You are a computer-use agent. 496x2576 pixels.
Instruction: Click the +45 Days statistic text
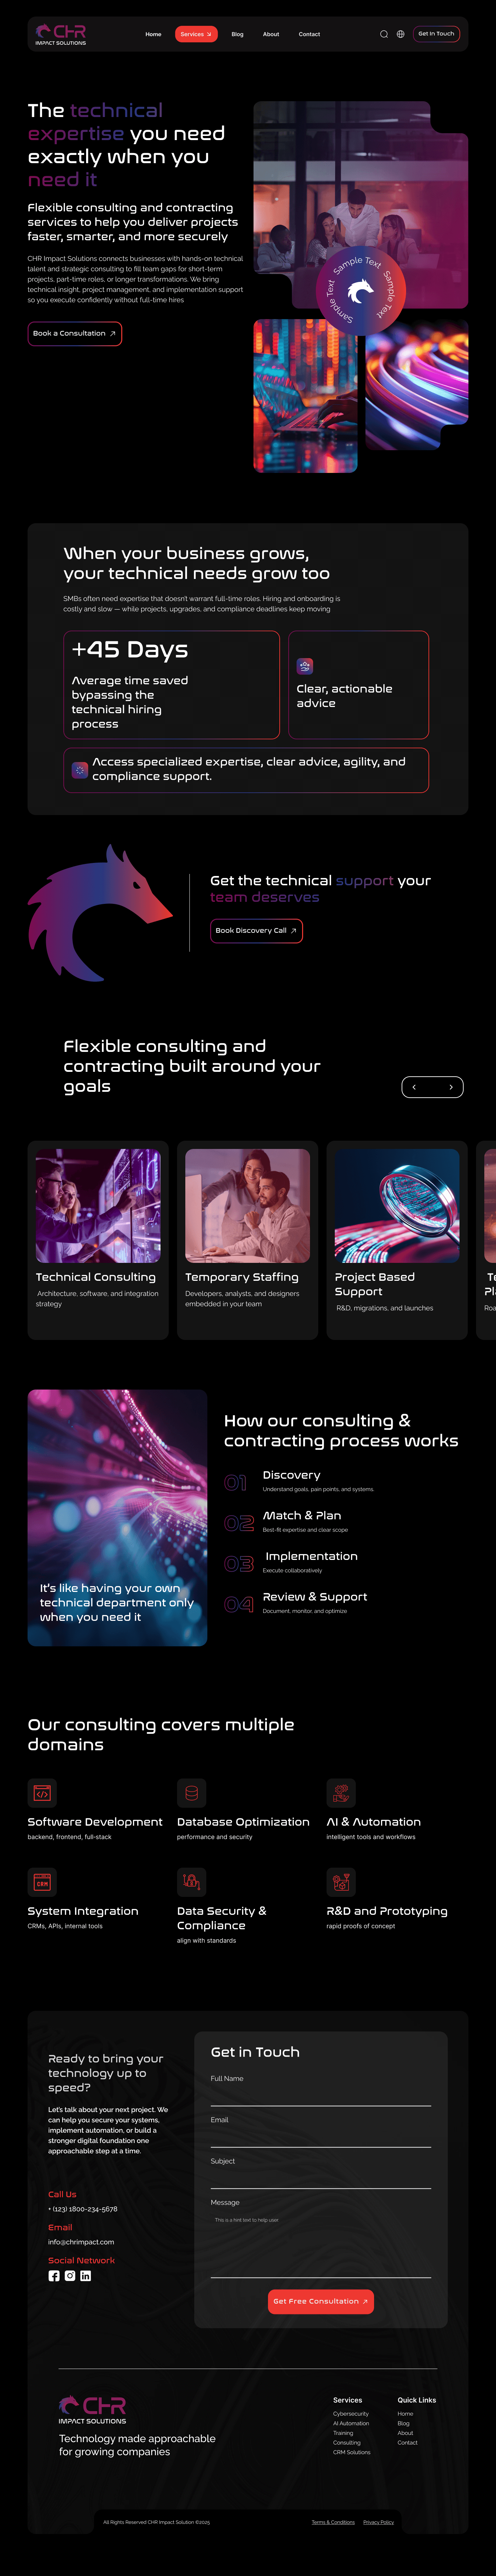pyautogui.click(x=130, y=649)
